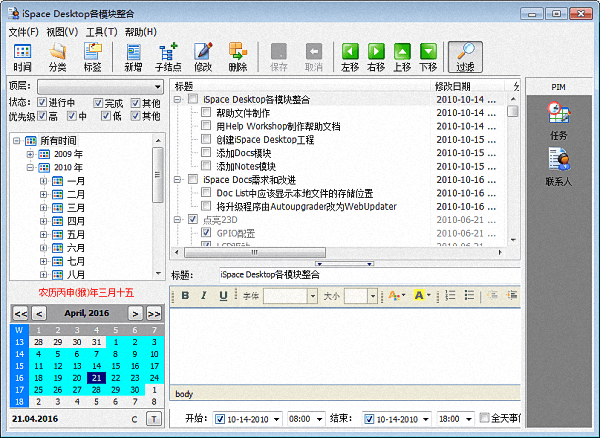Screen dimensions: 600x438
Task: Collapse the iSpace Docs需求和改进 task group
Action: [x=177, y=179]
